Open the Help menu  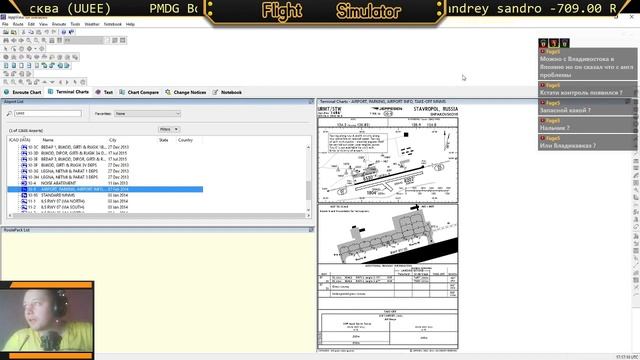click(x=130, y=24)
